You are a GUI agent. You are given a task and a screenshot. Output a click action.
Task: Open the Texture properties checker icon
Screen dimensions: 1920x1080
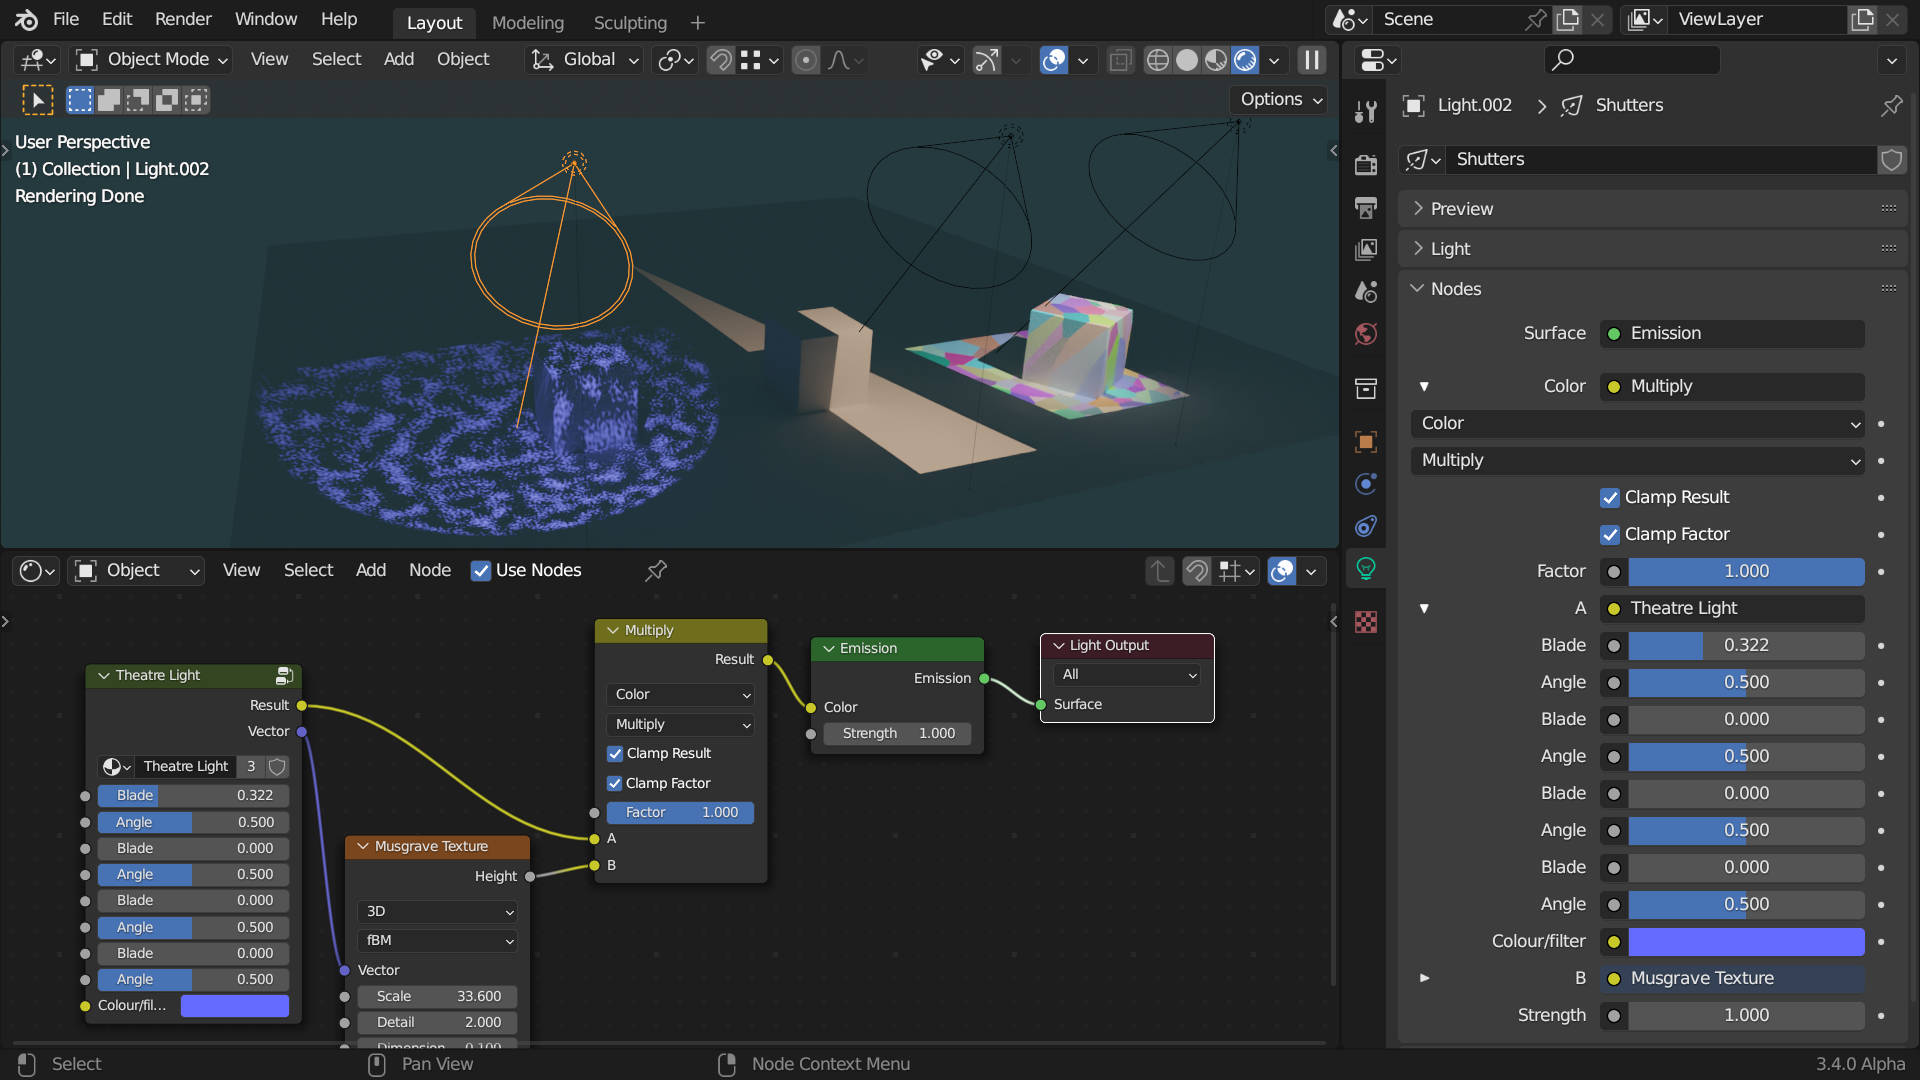click(1366, 622)
